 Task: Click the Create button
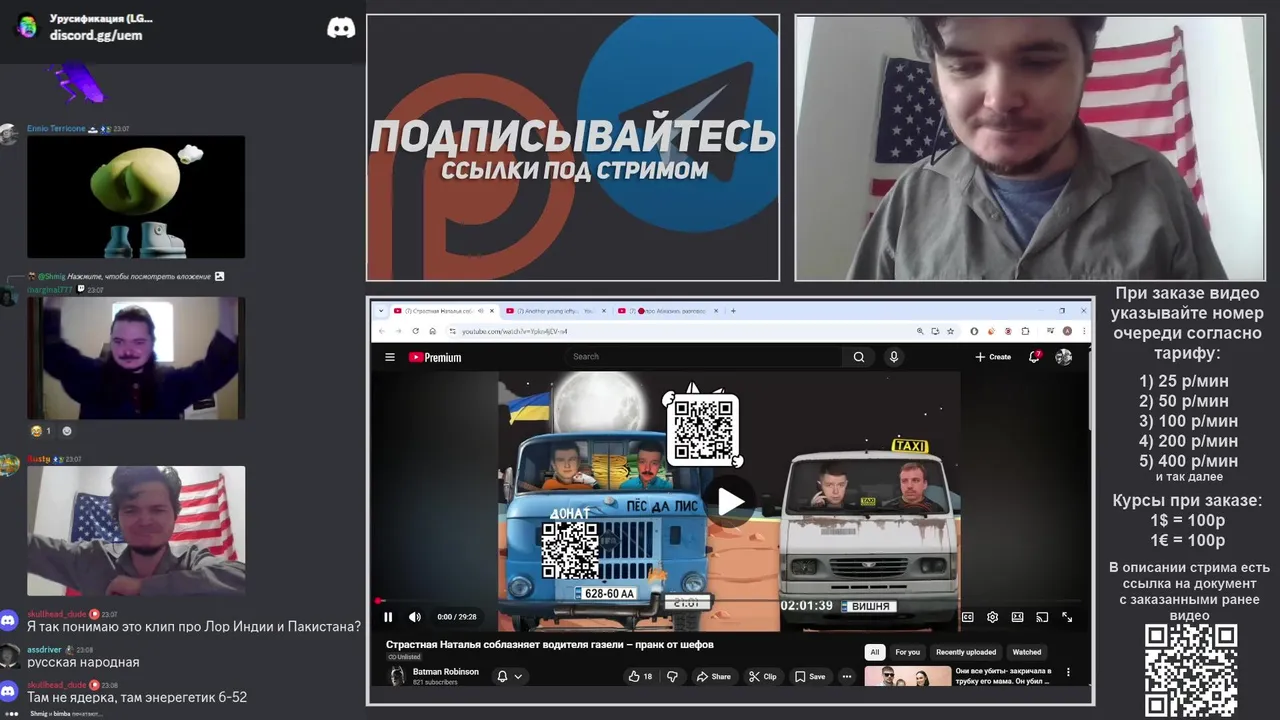993,357
